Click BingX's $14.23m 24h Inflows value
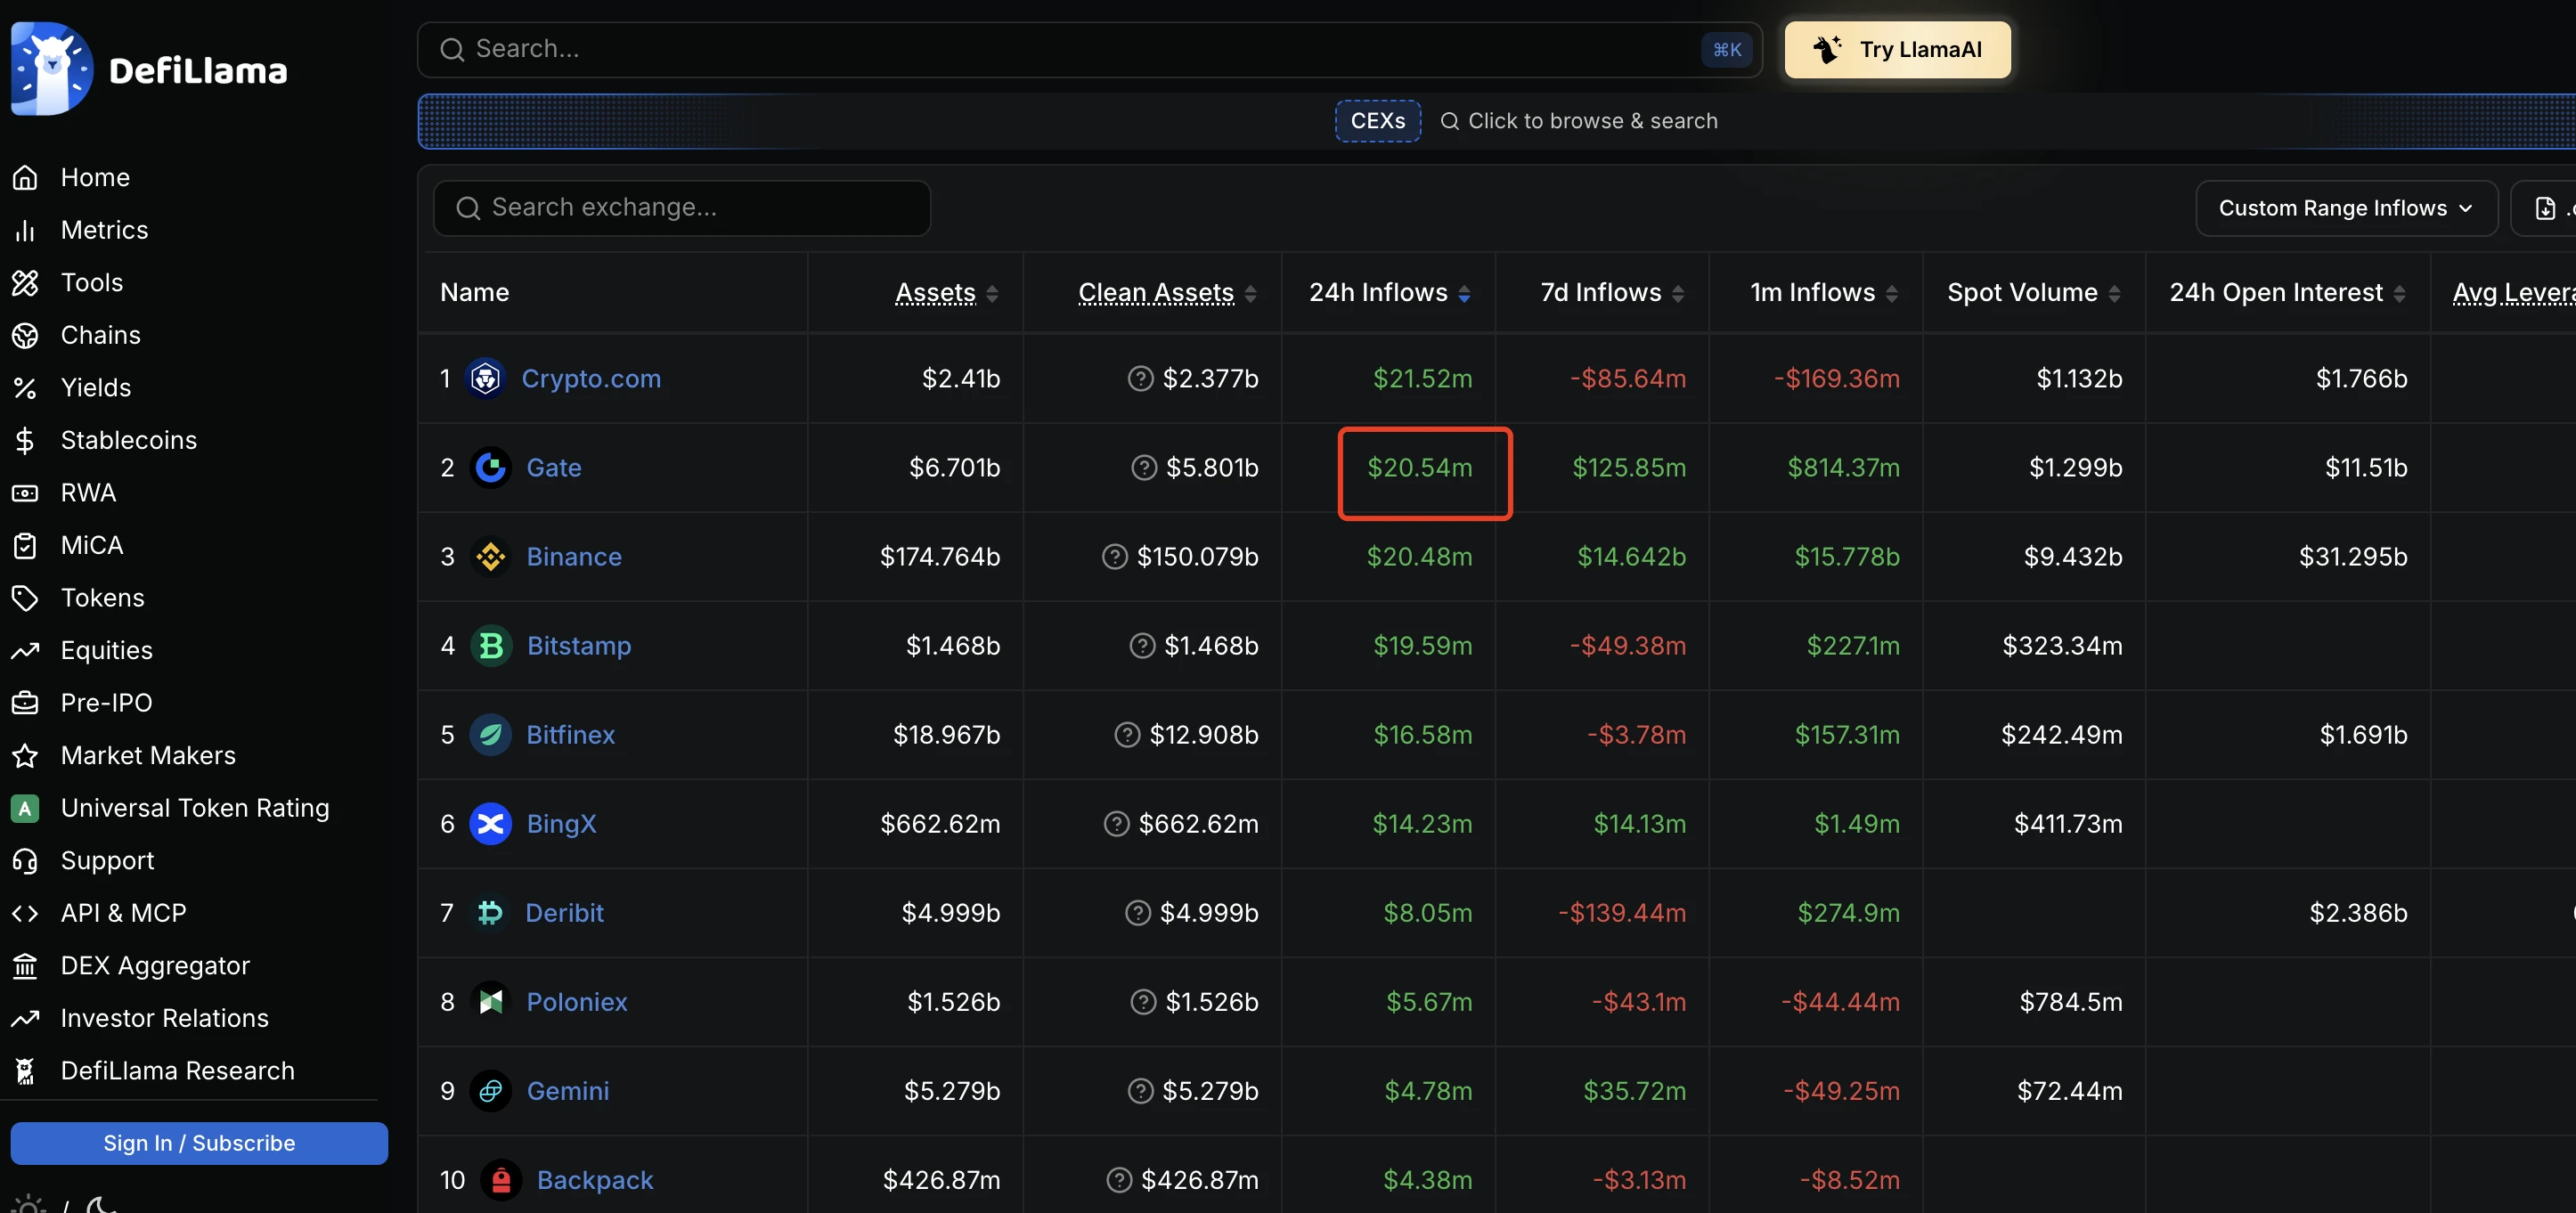This screenshot has height=1213, width=2576. (1422, 824)
